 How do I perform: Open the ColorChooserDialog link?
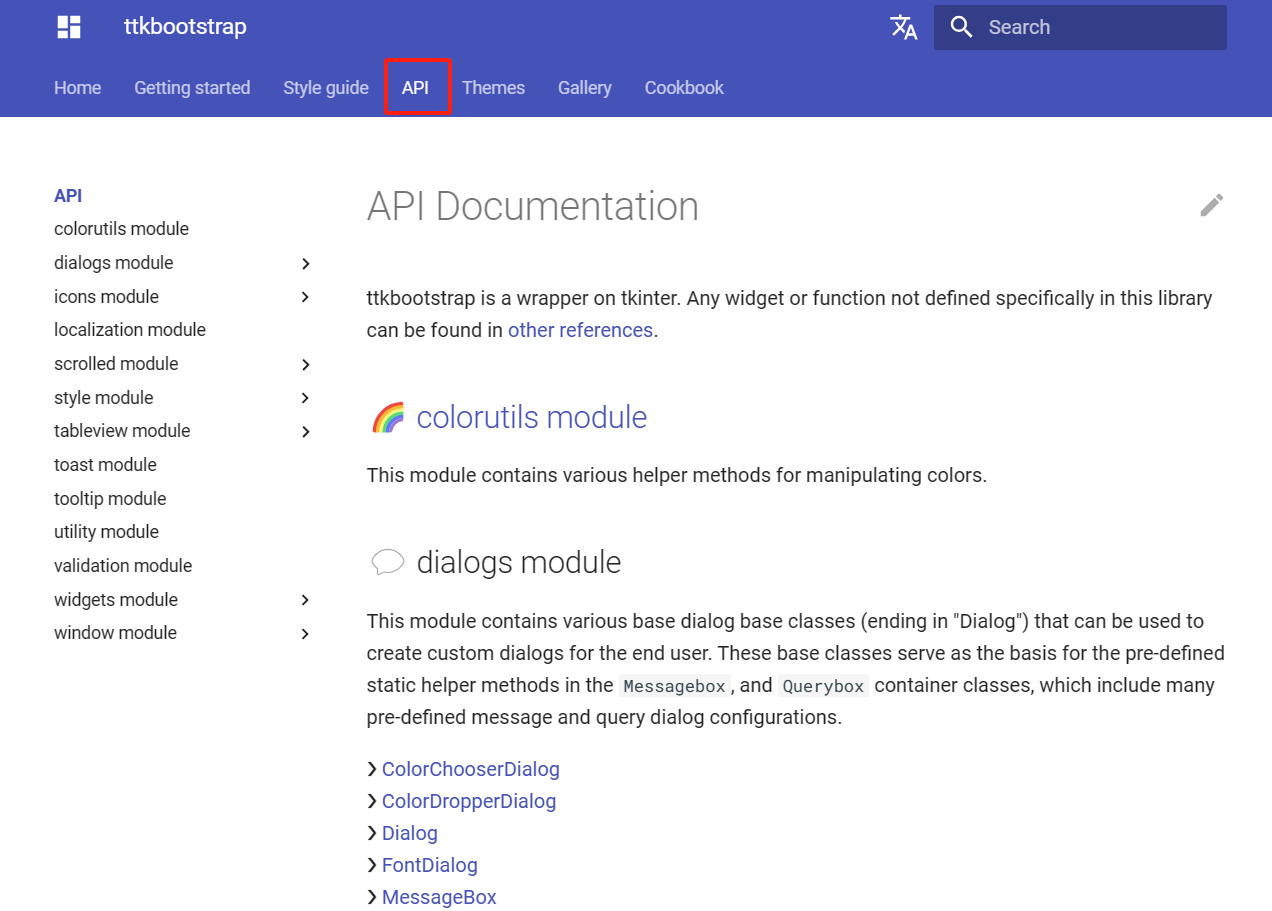pos(471,769)
